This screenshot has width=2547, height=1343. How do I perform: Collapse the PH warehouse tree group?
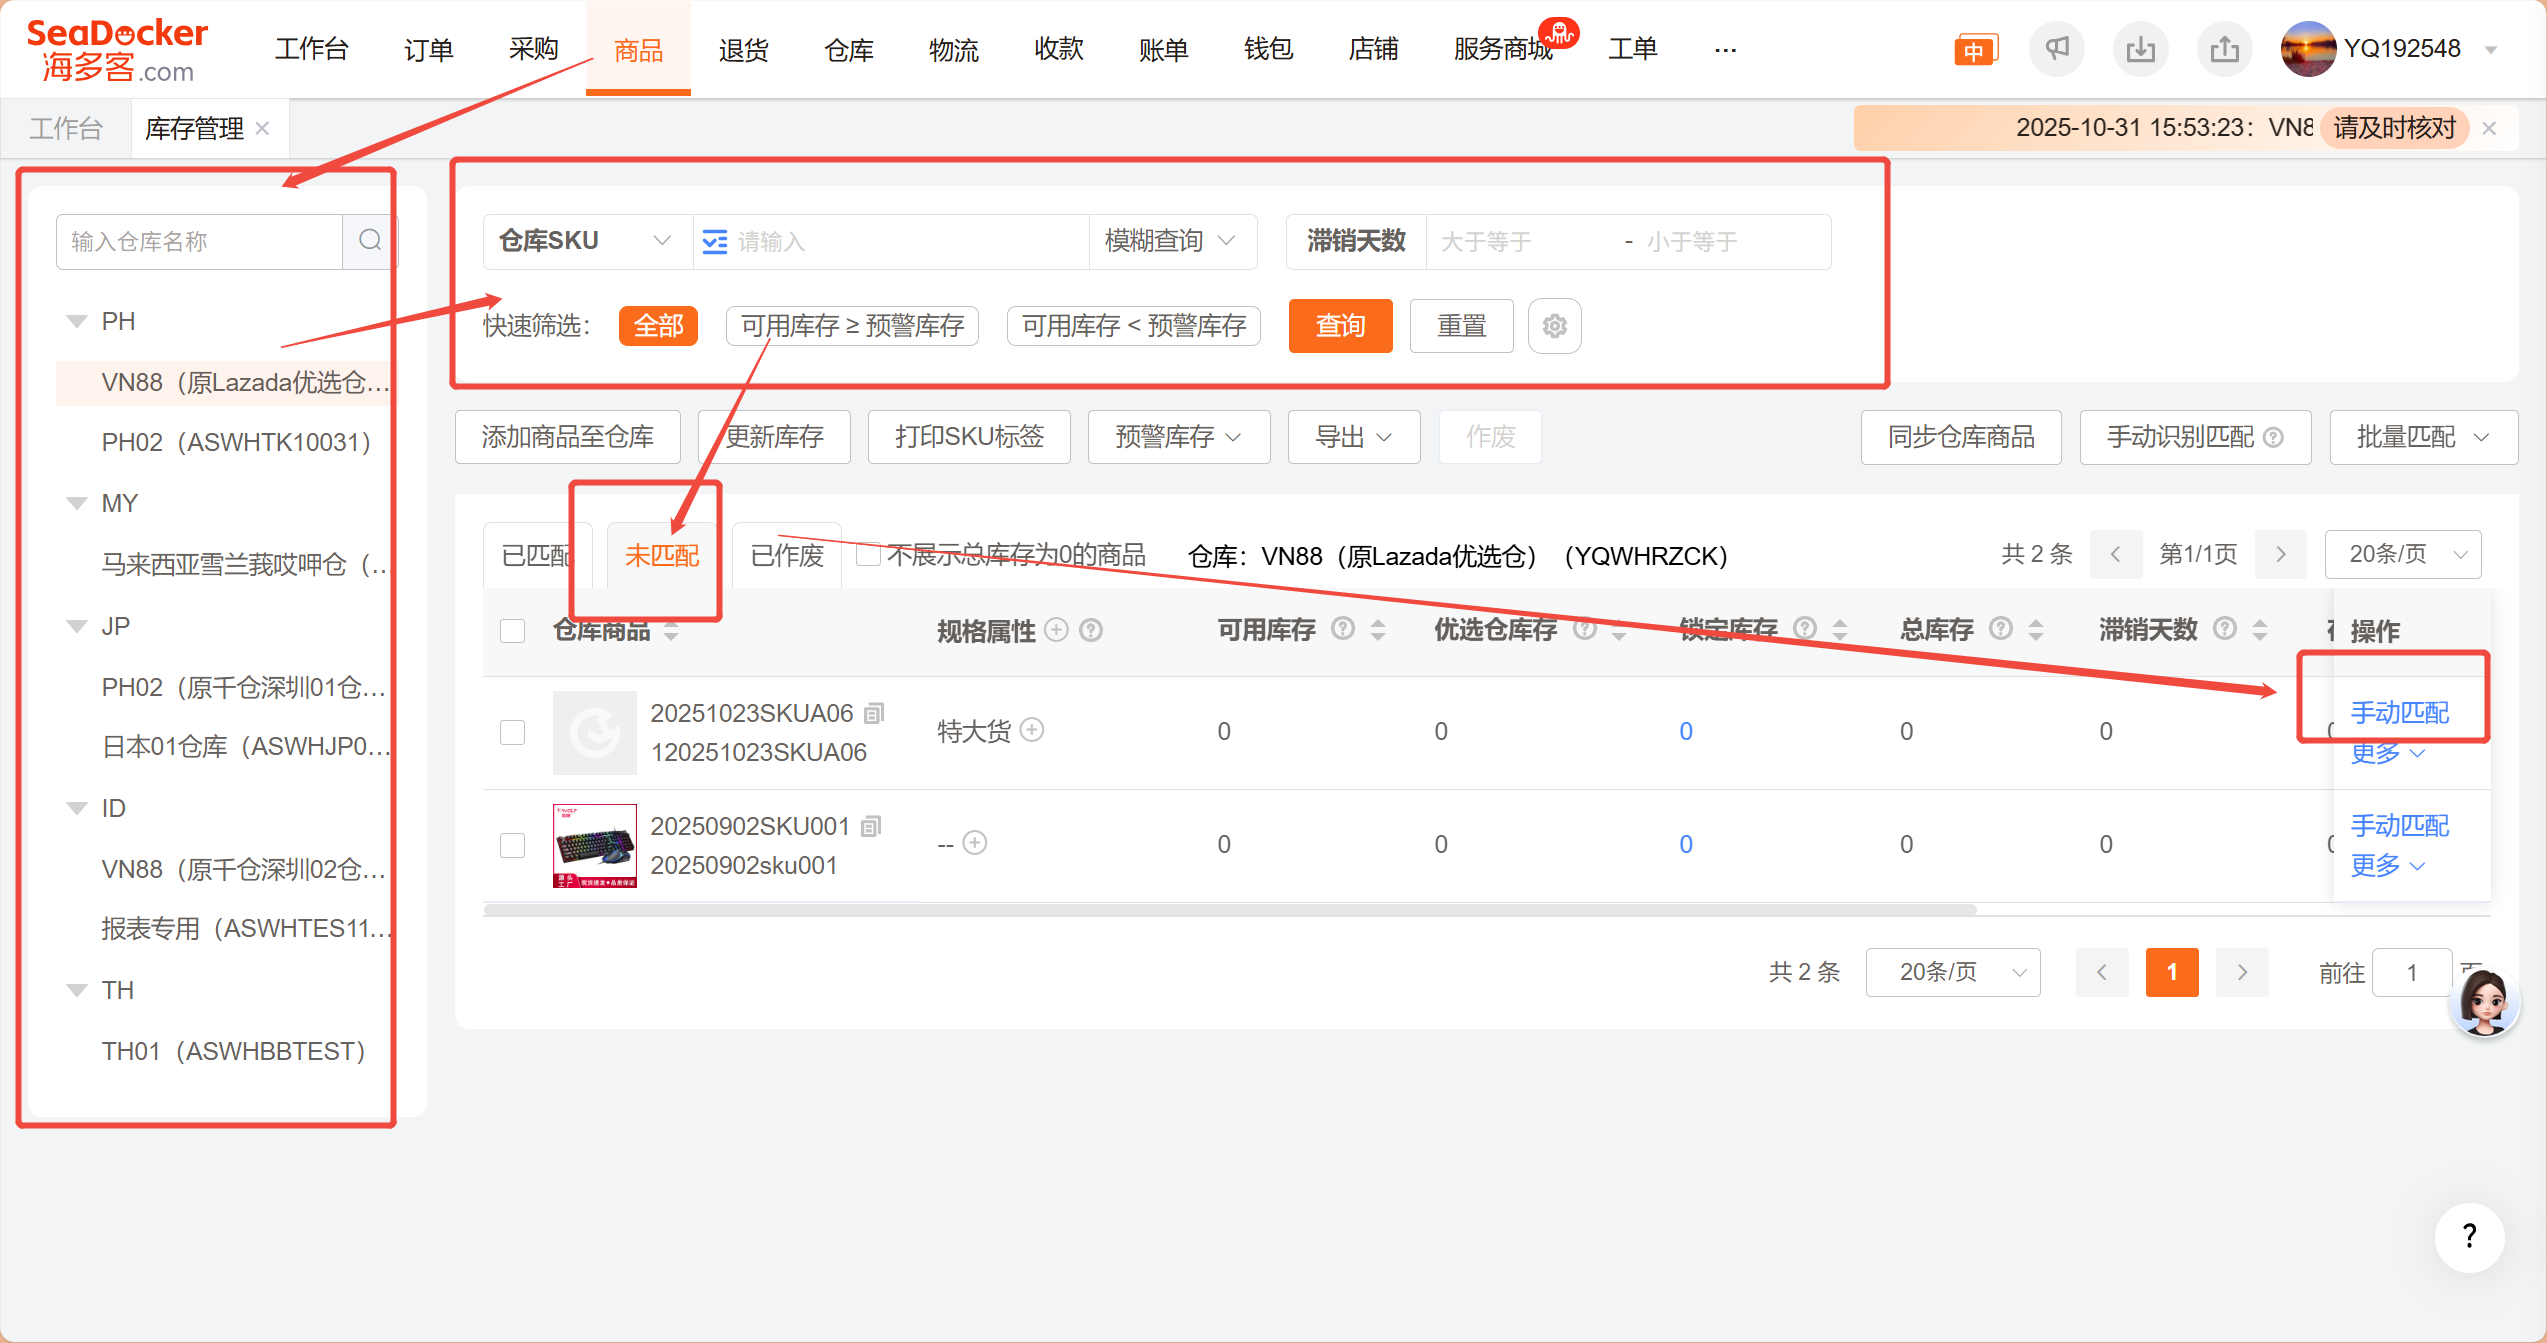click(76, 322)
